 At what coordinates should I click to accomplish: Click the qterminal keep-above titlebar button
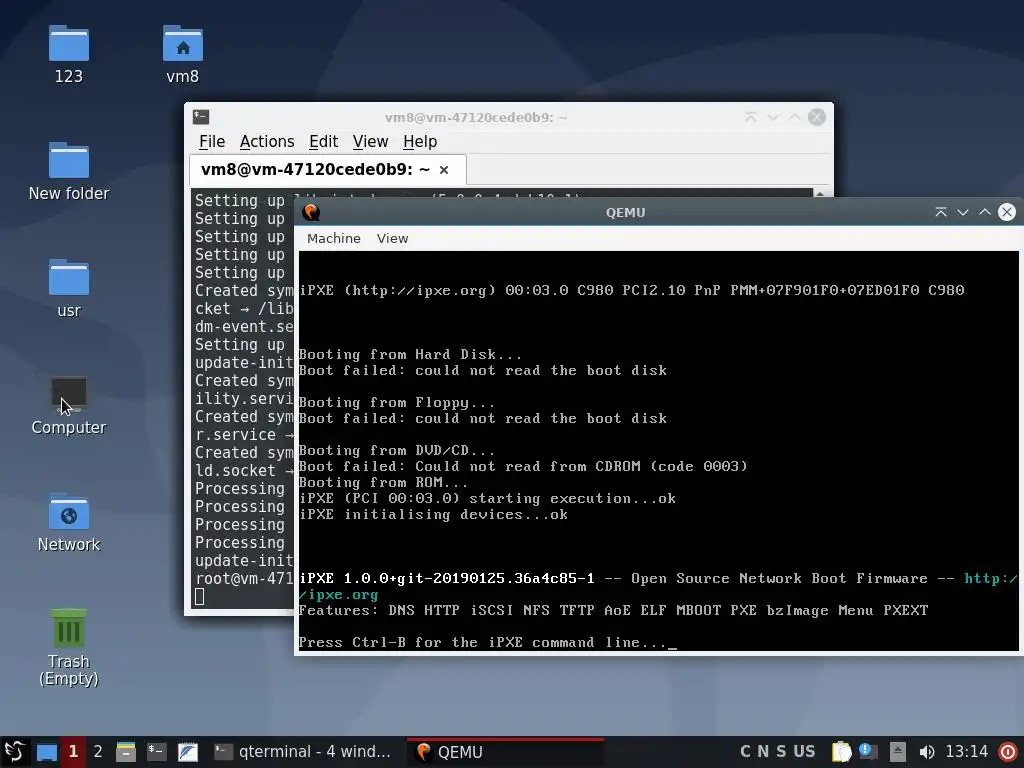coord(750,117)
